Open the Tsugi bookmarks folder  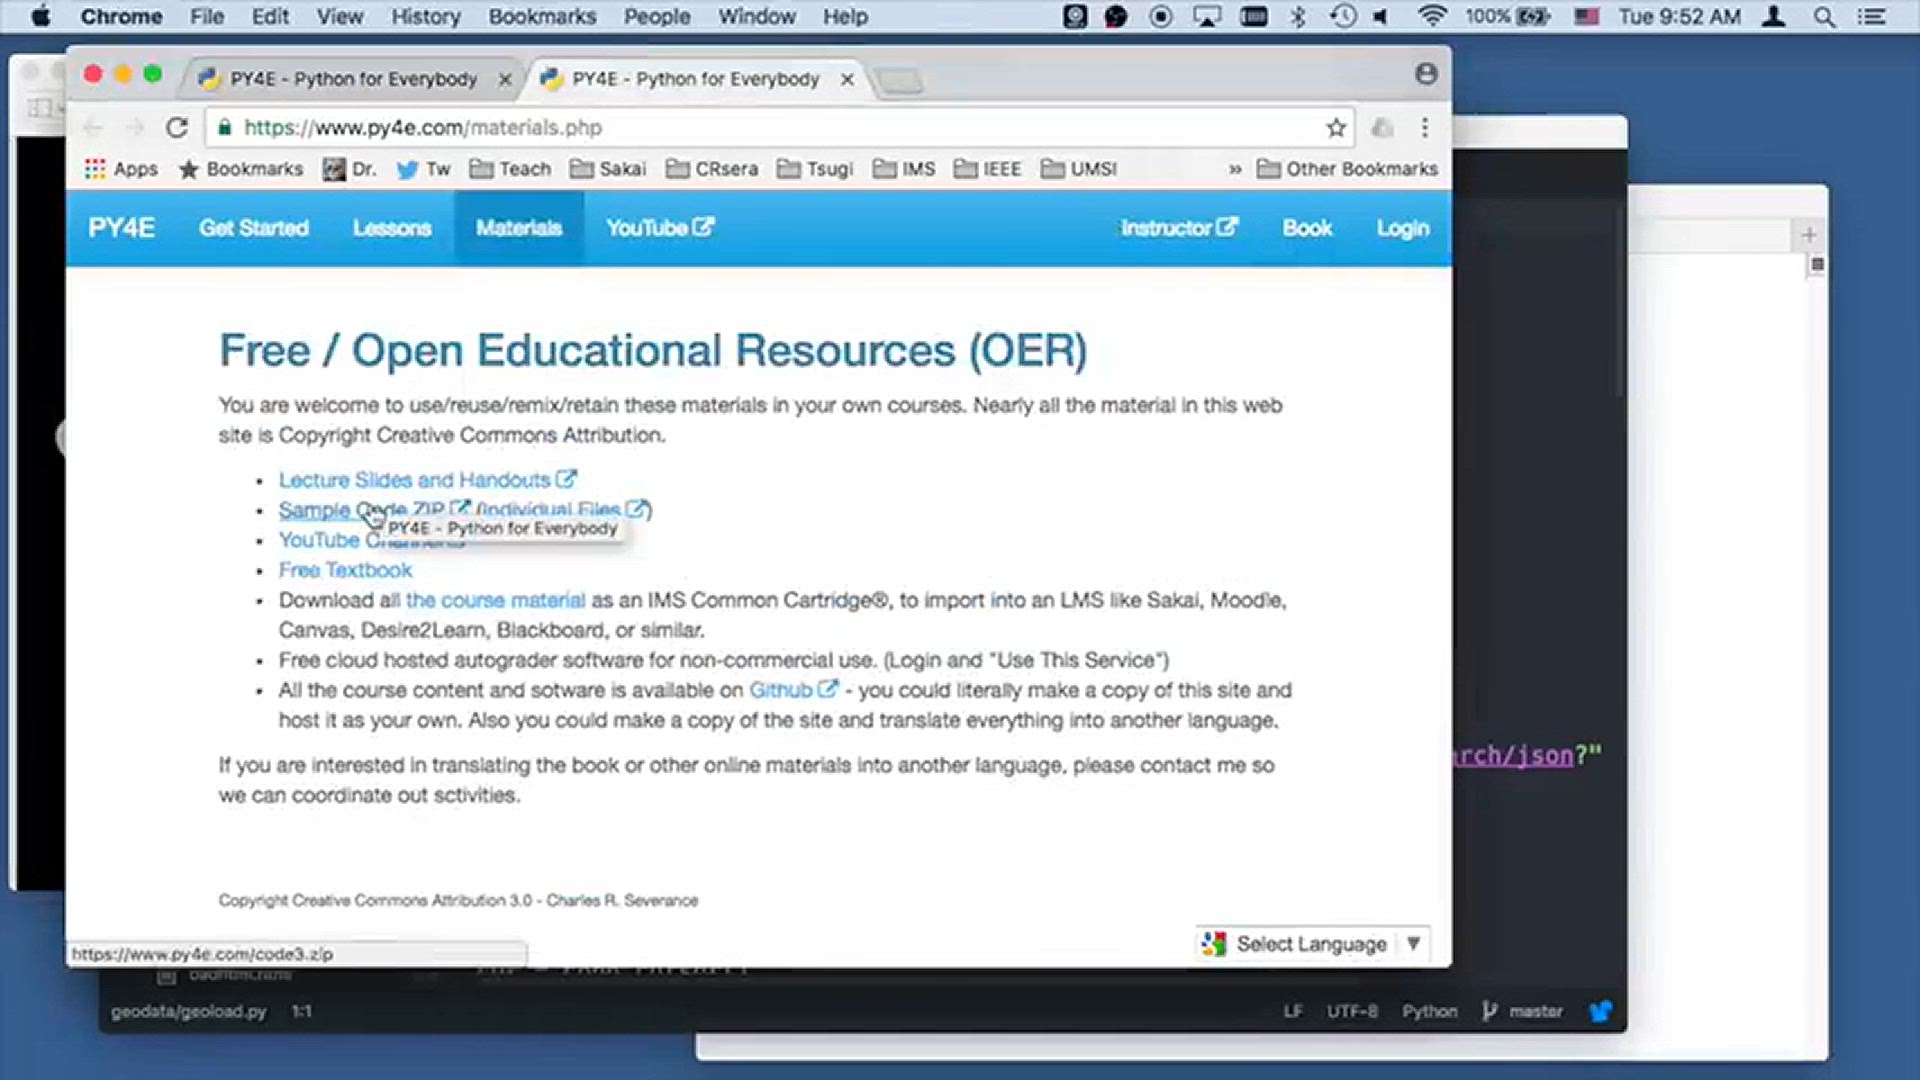click(815, 169)
